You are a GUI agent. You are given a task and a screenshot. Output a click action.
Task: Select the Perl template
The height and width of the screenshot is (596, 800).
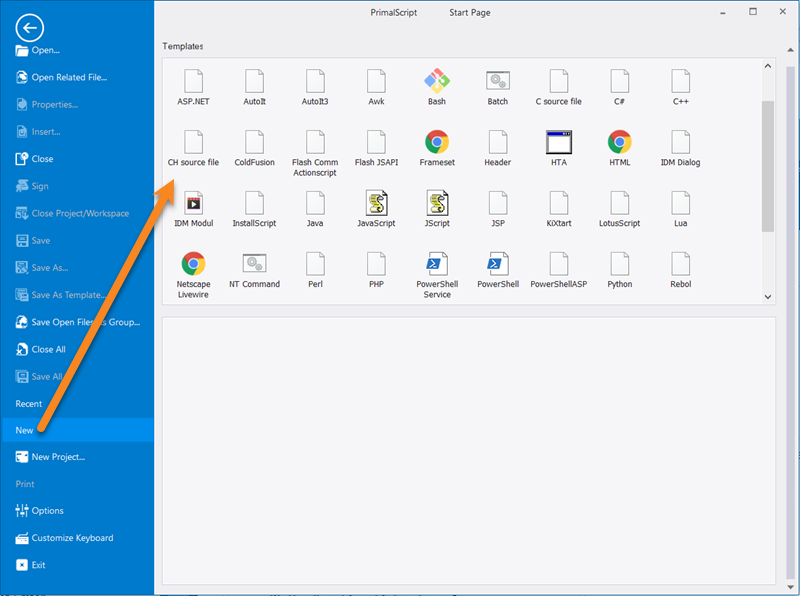(x=315, y=270)
